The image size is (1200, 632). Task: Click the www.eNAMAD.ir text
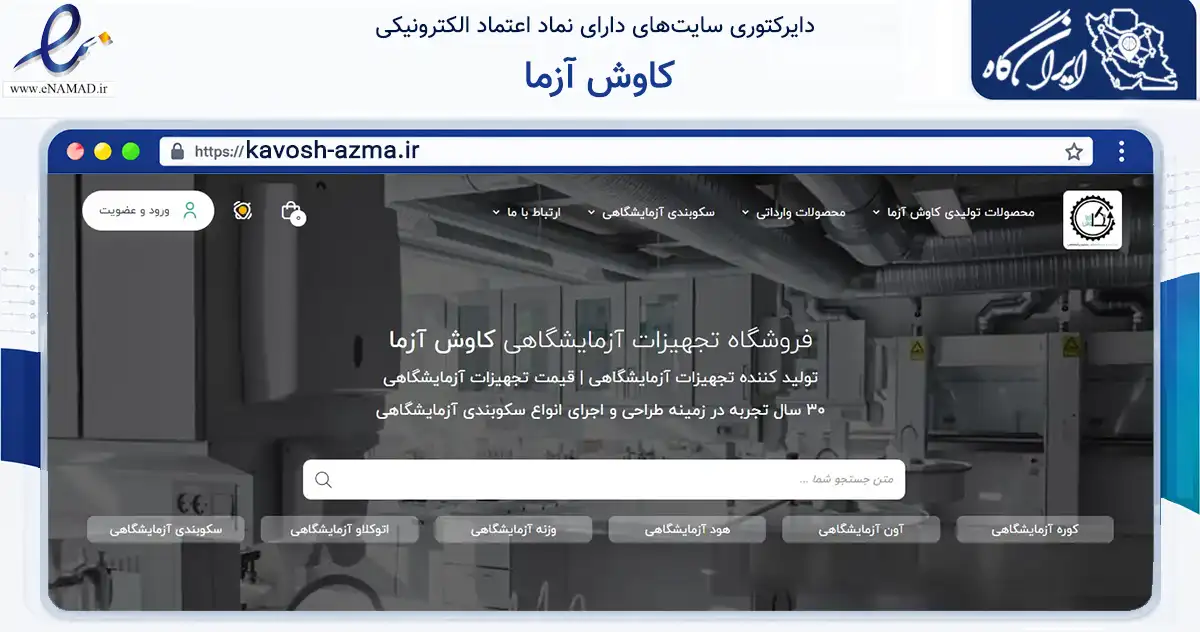point(59,89)
